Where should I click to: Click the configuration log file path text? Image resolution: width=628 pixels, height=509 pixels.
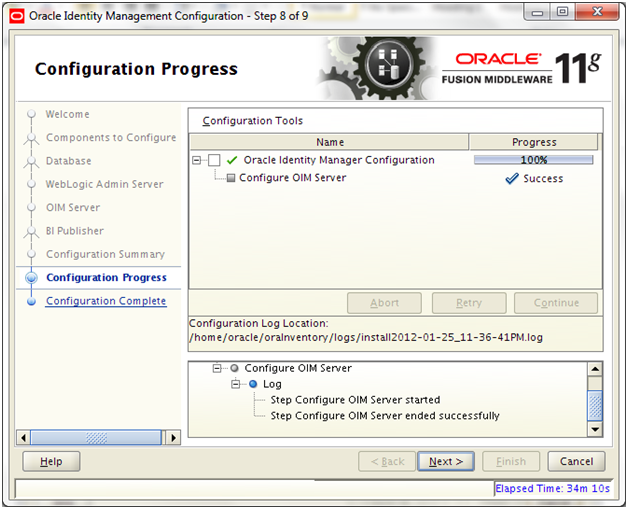[366, 337]
